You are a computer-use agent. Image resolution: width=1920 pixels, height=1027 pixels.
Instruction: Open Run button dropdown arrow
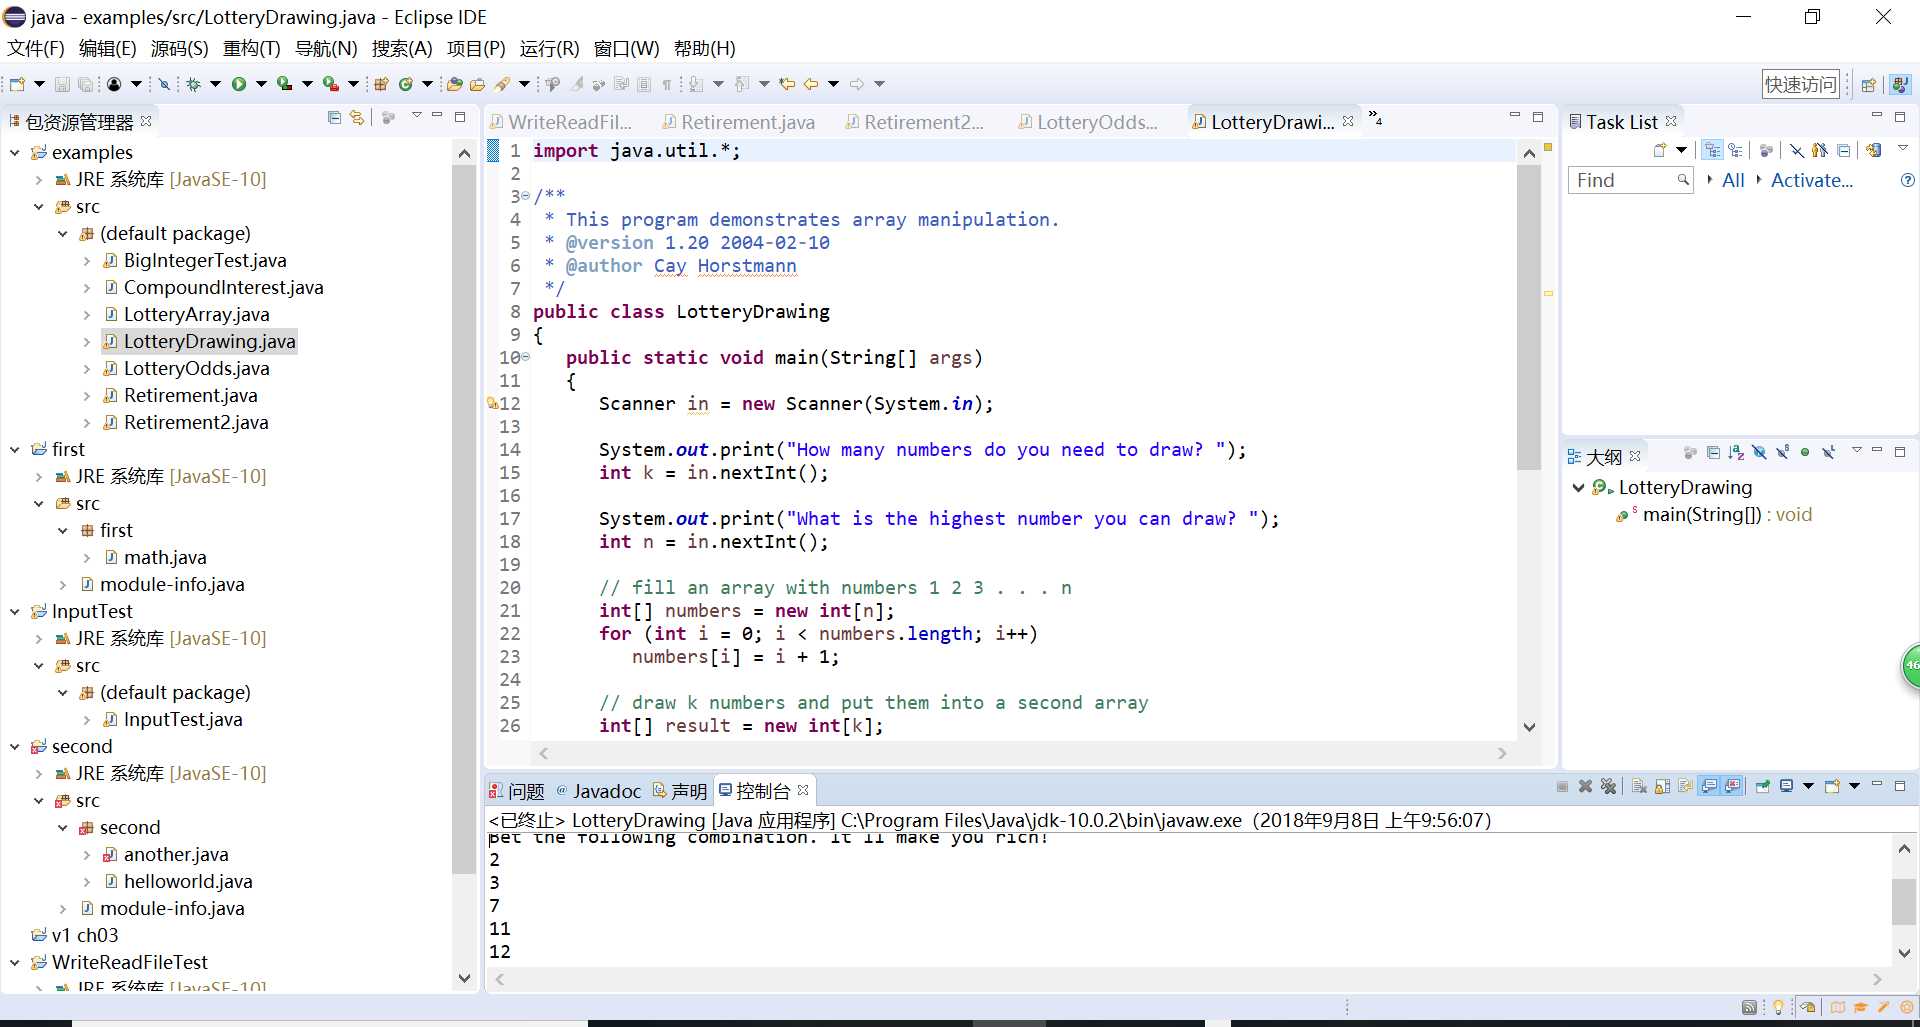point(261,84)
